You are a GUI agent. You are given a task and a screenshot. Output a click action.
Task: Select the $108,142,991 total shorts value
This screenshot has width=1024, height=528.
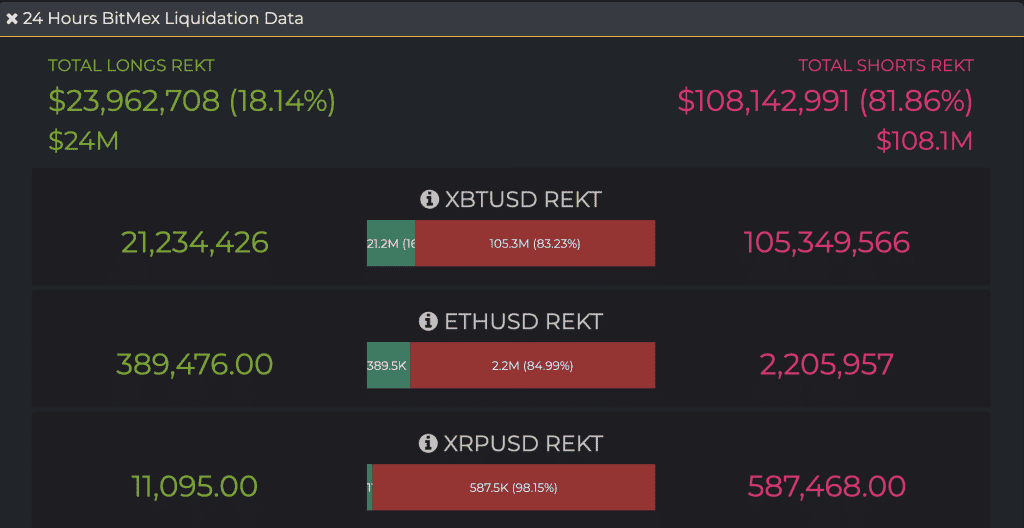pyautogui.click(x=825, y=101)
